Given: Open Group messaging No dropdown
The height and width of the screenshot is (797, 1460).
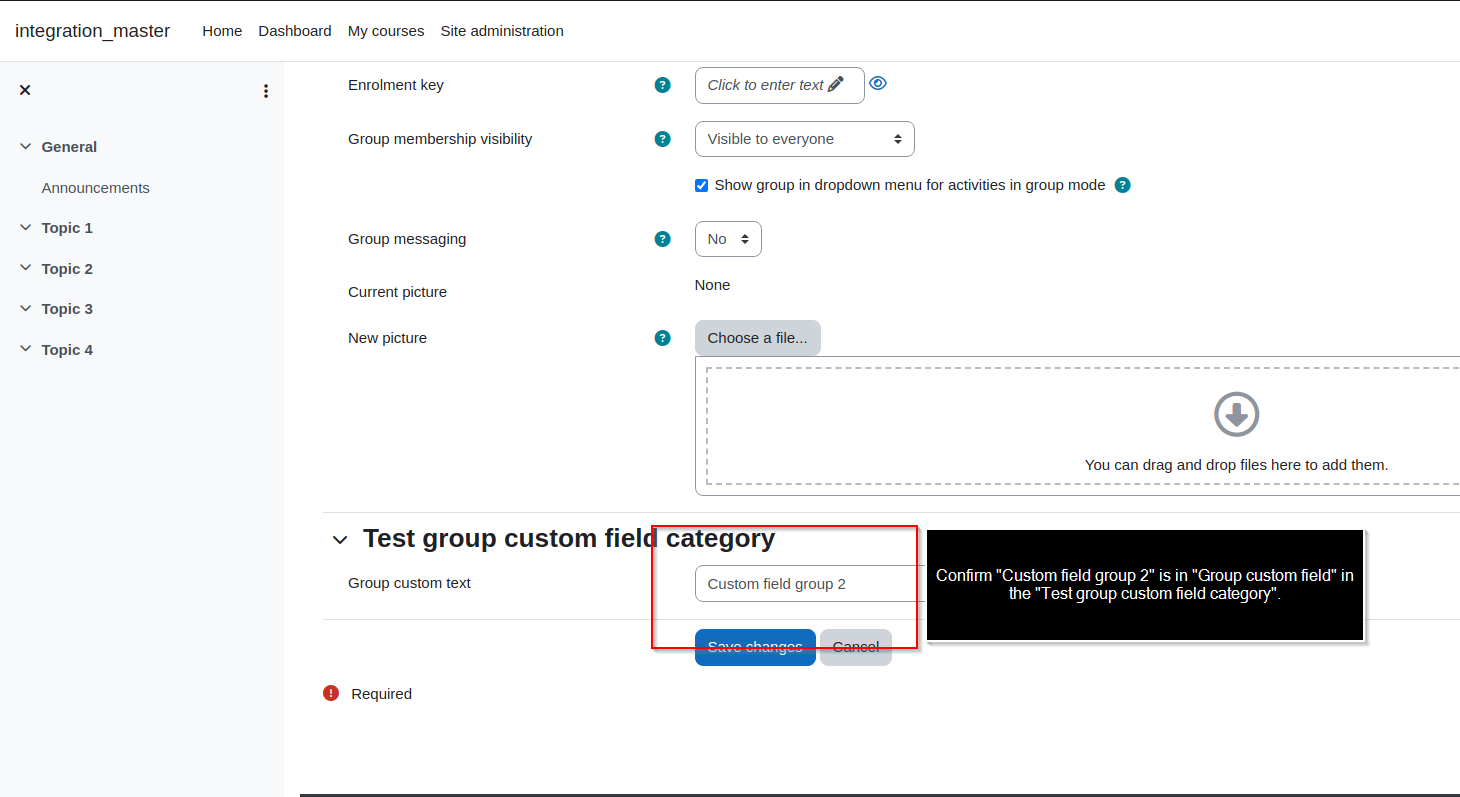Looking at the screenshot, I should click(x=728, y=239).
